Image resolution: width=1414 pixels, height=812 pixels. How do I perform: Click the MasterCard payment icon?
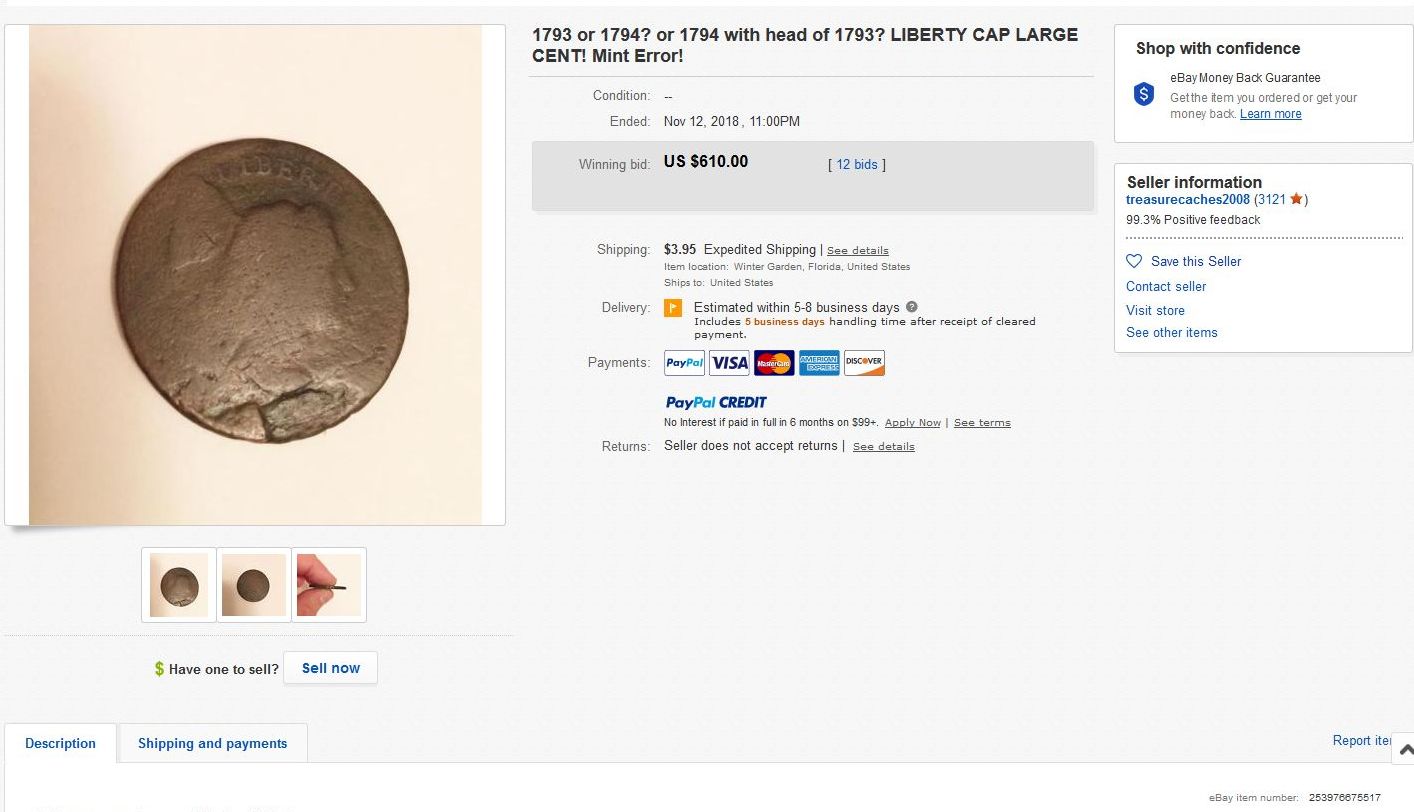774,363
